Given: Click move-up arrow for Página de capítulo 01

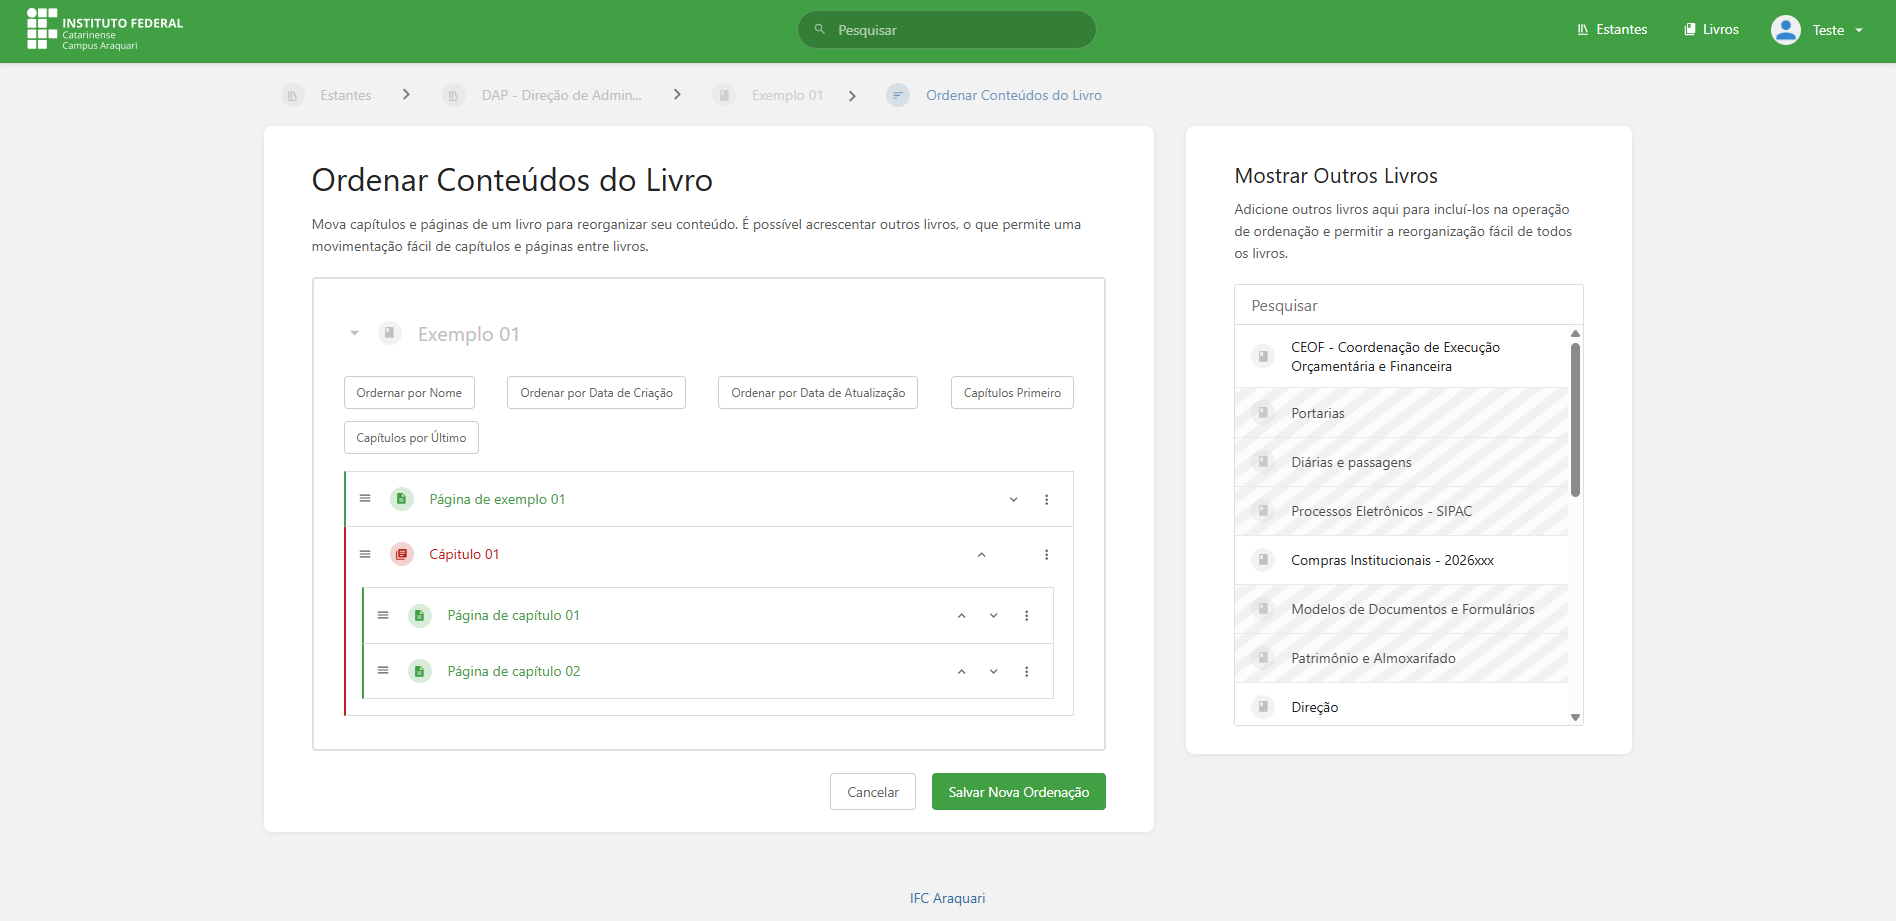Looking at the screenshot, I should (x=961, y=616).
